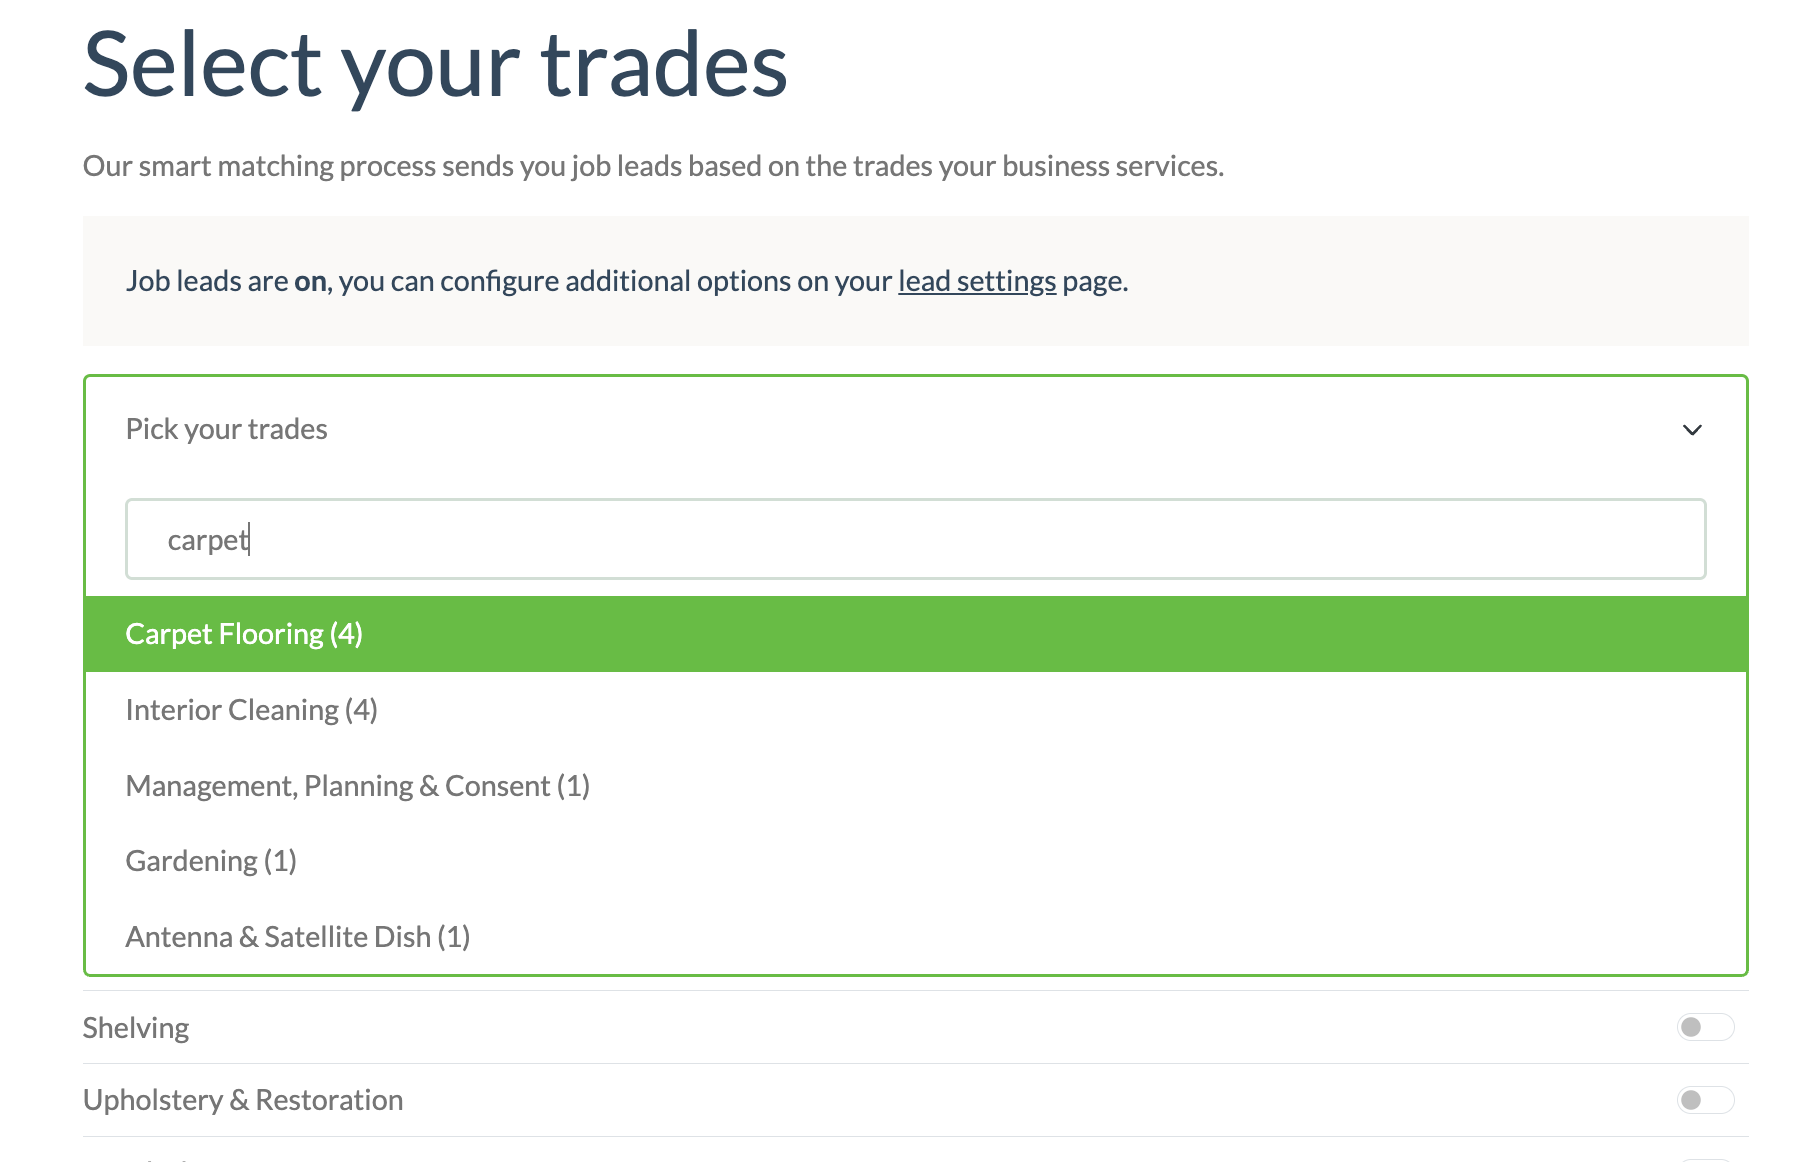This screenshot has width=1806, height=1162.
Task: Enable the Shelving trade toggle
Action: click(1705, 1027)
